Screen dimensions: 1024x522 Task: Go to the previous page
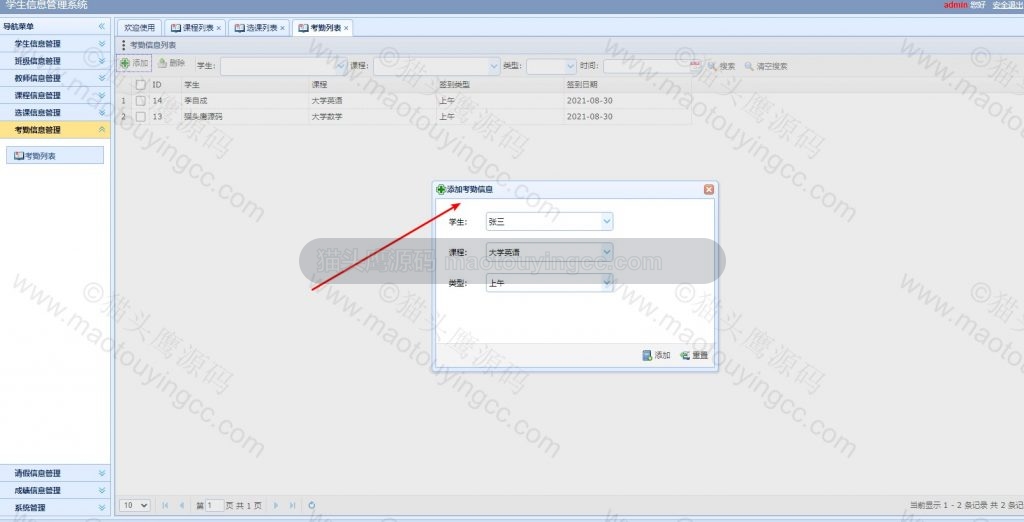(182, 505)
